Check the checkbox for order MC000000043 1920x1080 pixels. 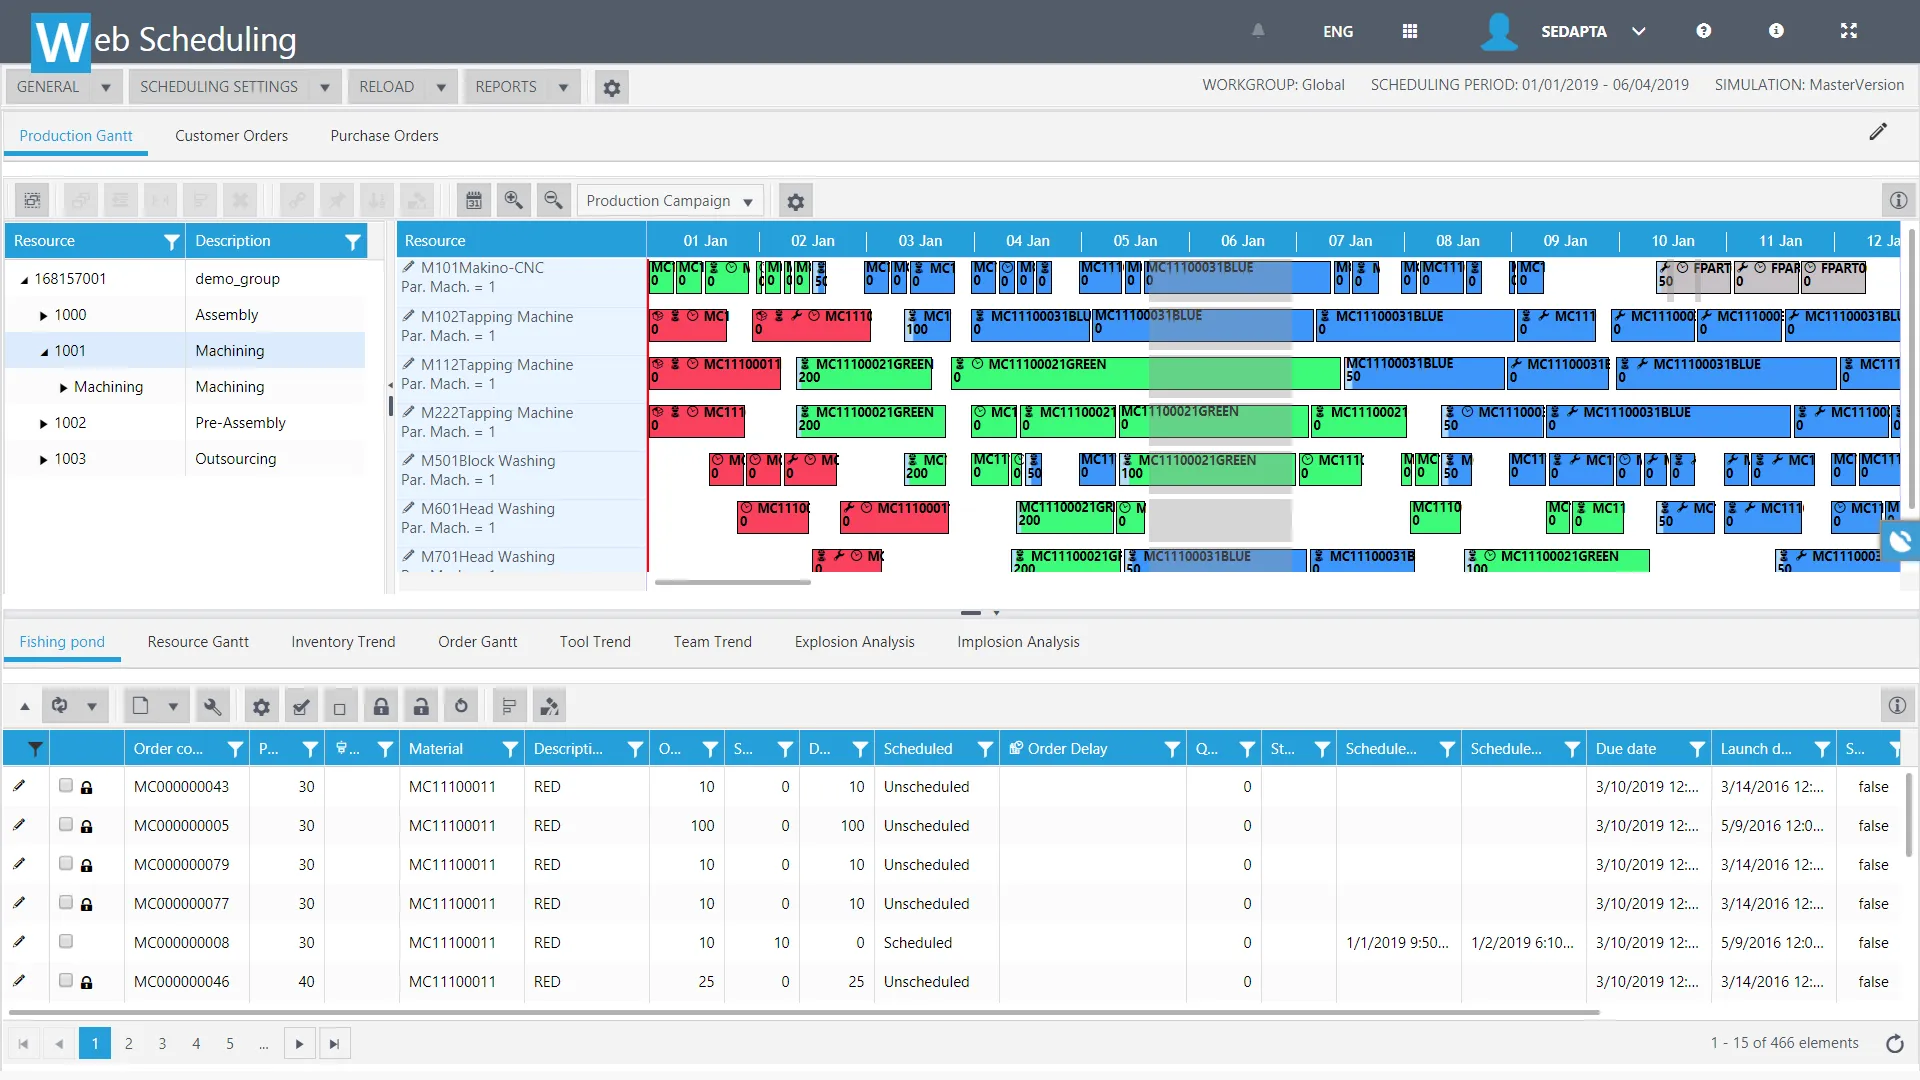pos(66,786)
